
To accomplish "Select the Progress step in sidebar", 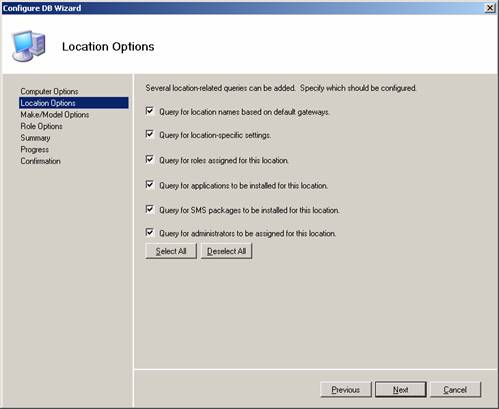I will click(34, 150).
